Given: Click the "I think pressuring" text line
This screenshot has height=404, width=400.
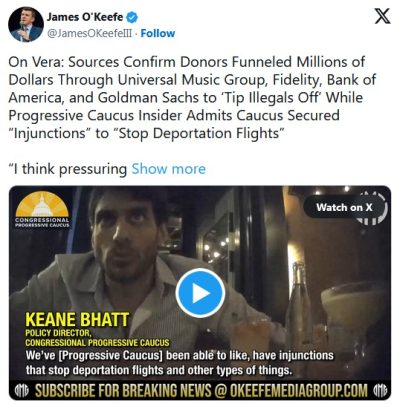Looking at the screenshot, I should (x=68, y=169).
